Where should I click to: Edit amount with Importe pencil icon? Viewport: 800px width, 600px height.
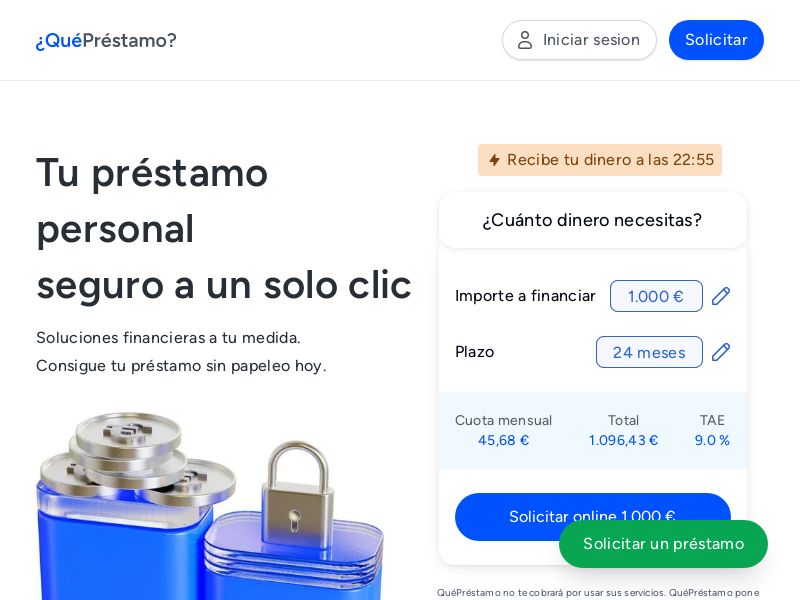pos(720,296)
